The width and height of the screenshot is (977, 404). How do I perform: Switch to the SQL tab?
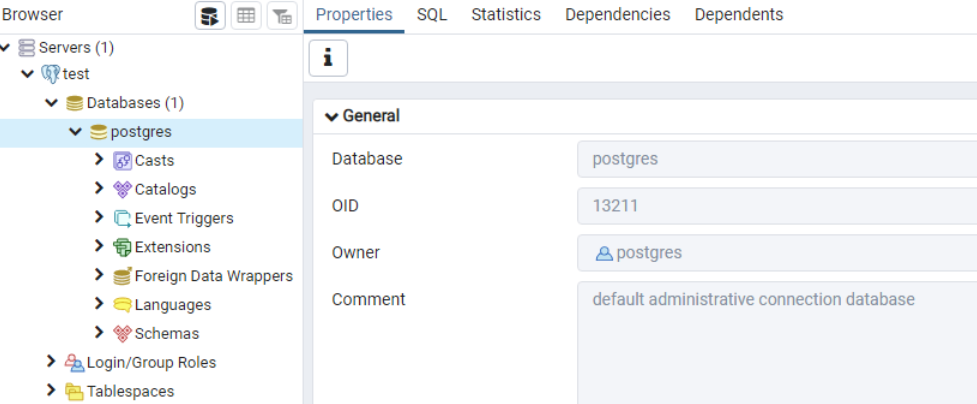tap(432, 15)
